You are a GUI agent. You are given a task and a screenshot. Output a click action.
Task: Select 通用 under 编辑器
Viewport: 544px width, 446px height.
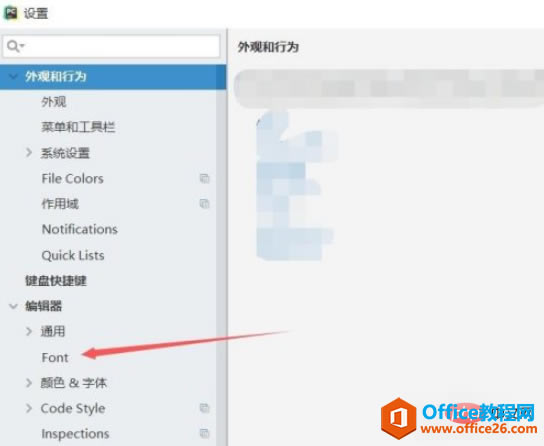(53, 332)
